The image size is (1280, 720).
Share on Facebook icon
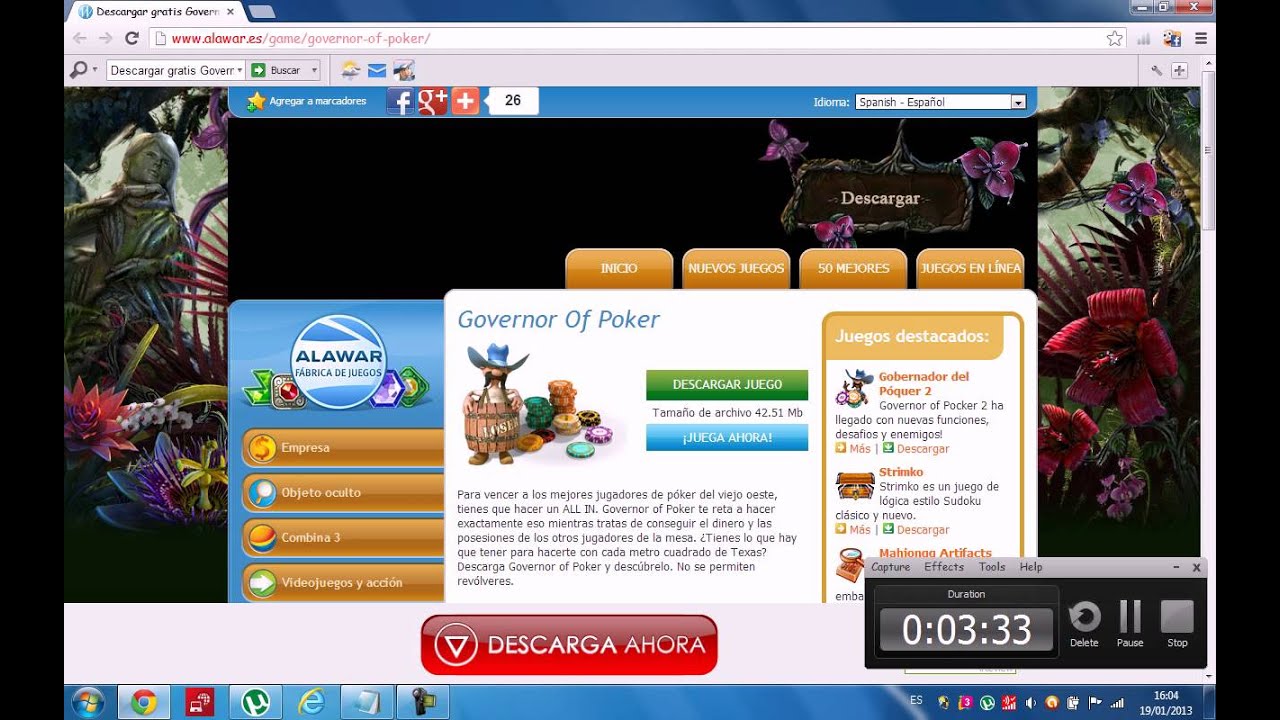point(400,101)
